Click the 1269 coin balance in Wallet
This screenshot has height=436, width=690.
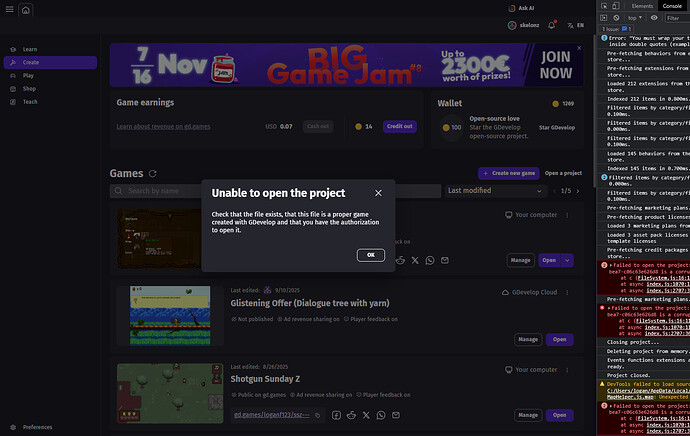[x=563, y=104]
